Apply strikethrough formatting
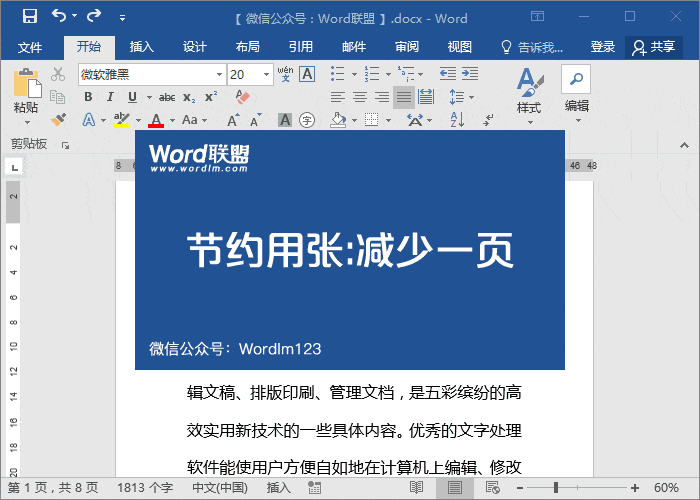Image resolution: width=700 pixels, height=500 pixels. click(x=167, y=97)
